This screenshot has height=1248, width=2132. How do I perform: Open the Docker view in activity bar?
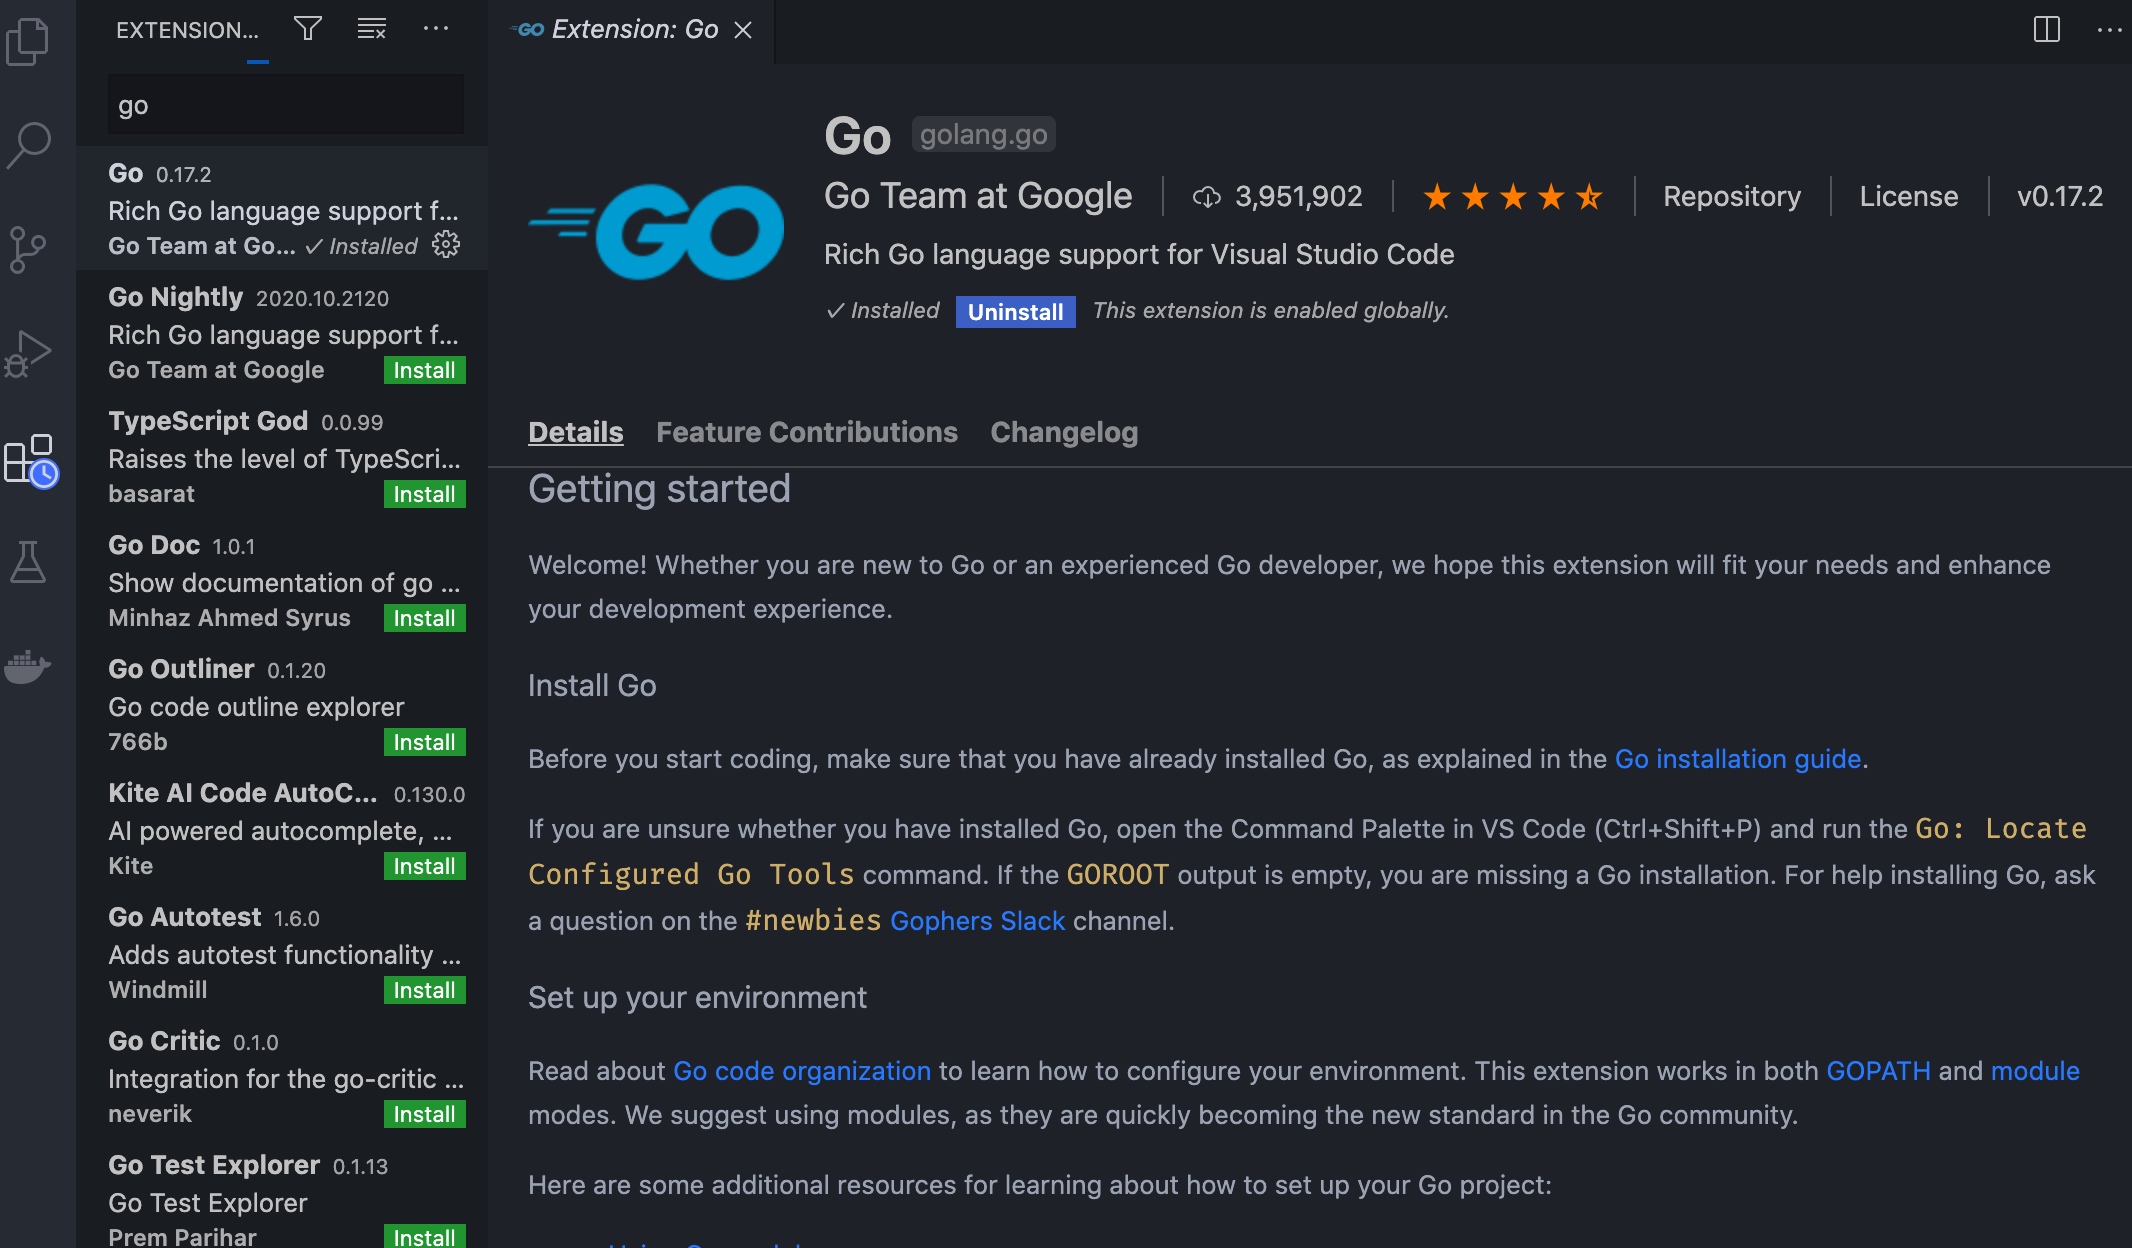click(x=28, y=666)
